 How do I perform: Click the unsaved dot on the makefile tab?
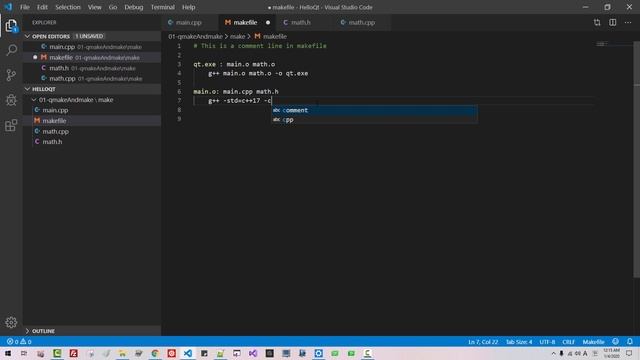coord(268,22)
